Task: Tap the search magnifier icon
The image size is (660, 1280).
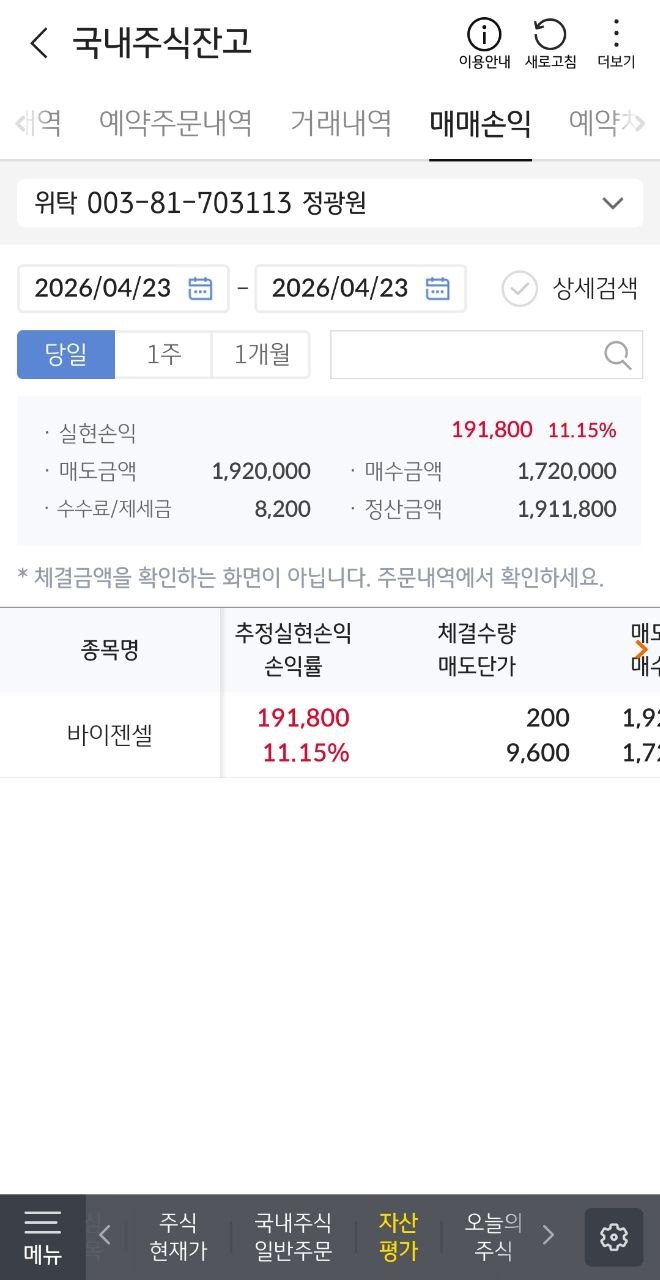Action: [618, 354]
